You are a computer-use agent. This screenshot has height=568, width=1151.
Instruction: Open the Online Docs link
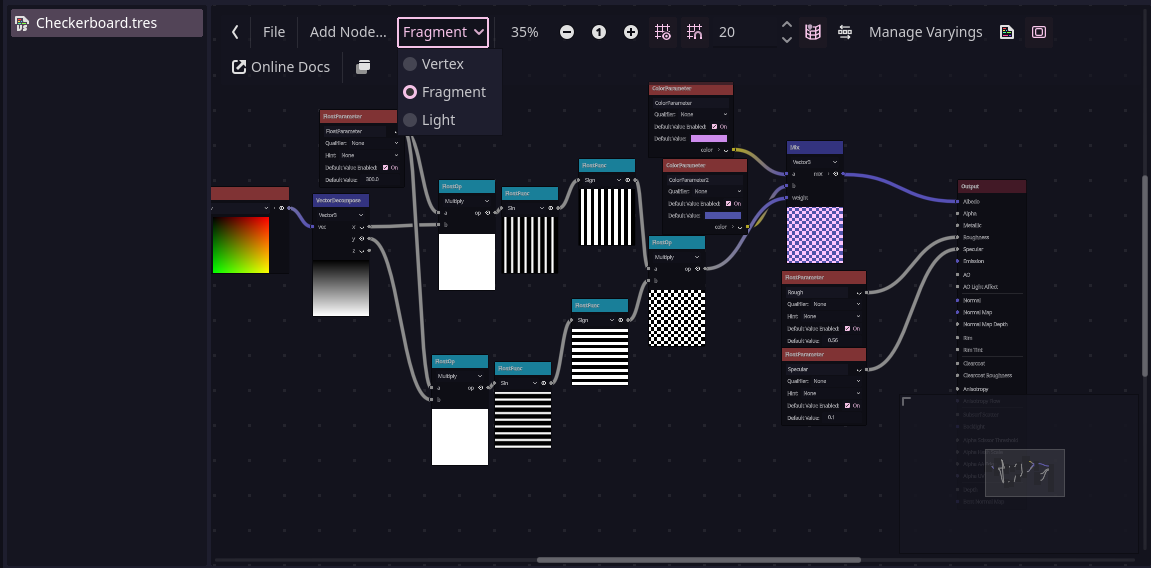[x=281, y=67]
